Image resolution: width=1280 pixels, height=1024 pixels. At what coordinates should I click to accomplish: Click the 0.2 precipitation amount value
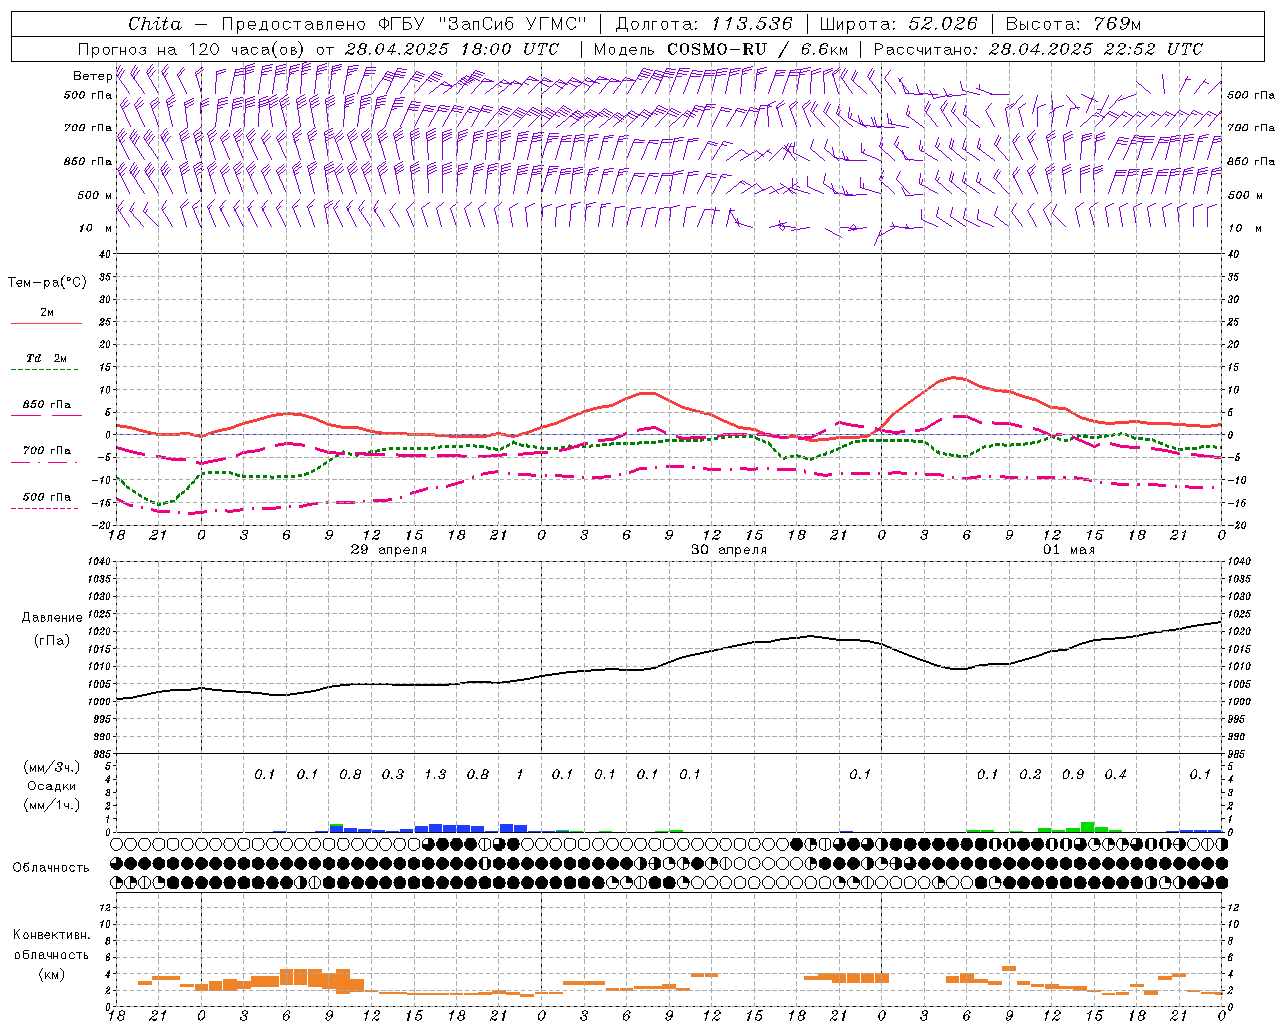pos(1030,775)
